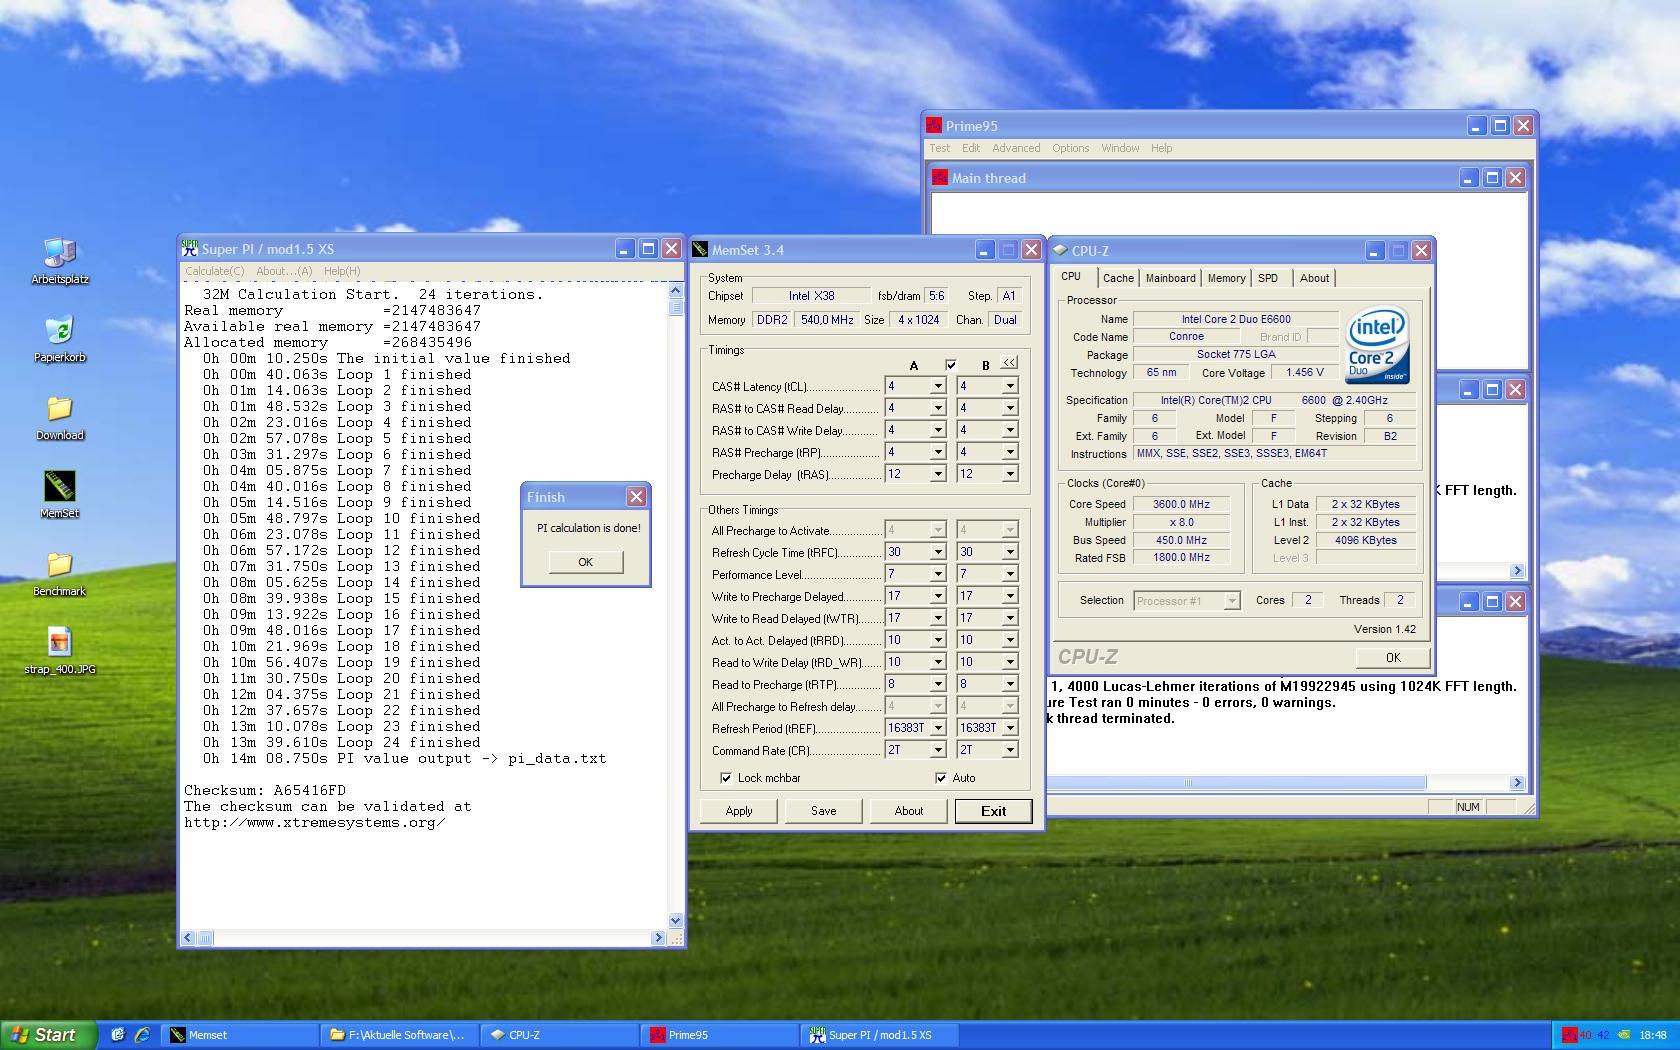Open Prime95 Options menu
Viewport: 1680px width, 1050px height.
pyautogui.click(x=1070, y=148)
